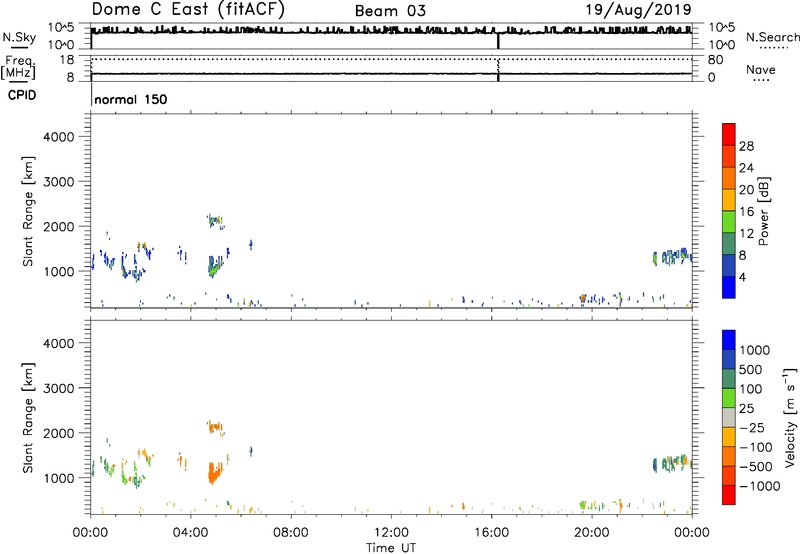Click the '16:00' time tick label
This screenshot has width=800, height=554.
click(491, 533)
